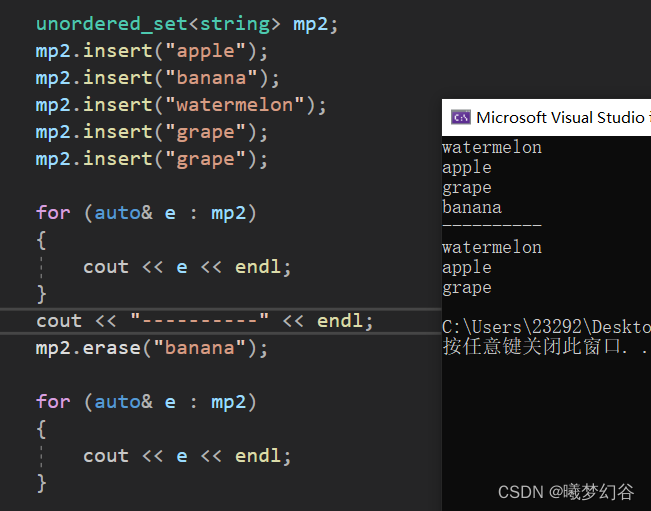The image size is (651, 511).
Task: Click the second watermelon line in console output
Action: pos(492,248)
